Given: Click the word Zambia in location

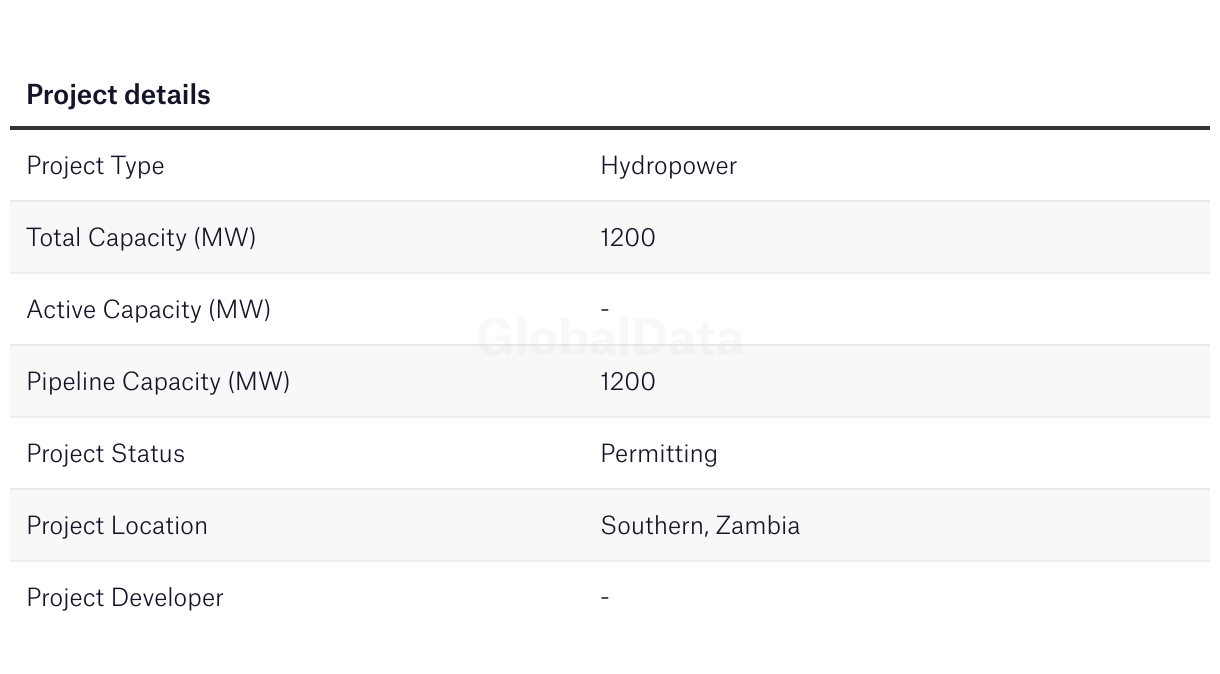Looking at the screenshot, I should tap(758, 526).
